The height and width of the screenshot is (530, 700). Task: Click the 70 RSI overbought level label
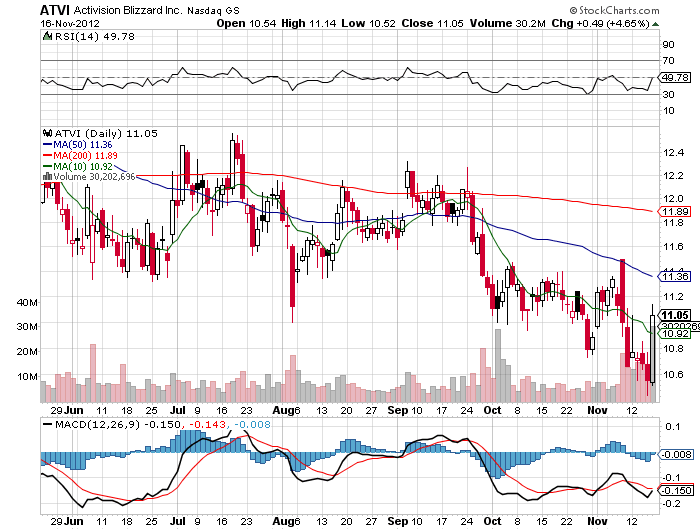(668, 60)
